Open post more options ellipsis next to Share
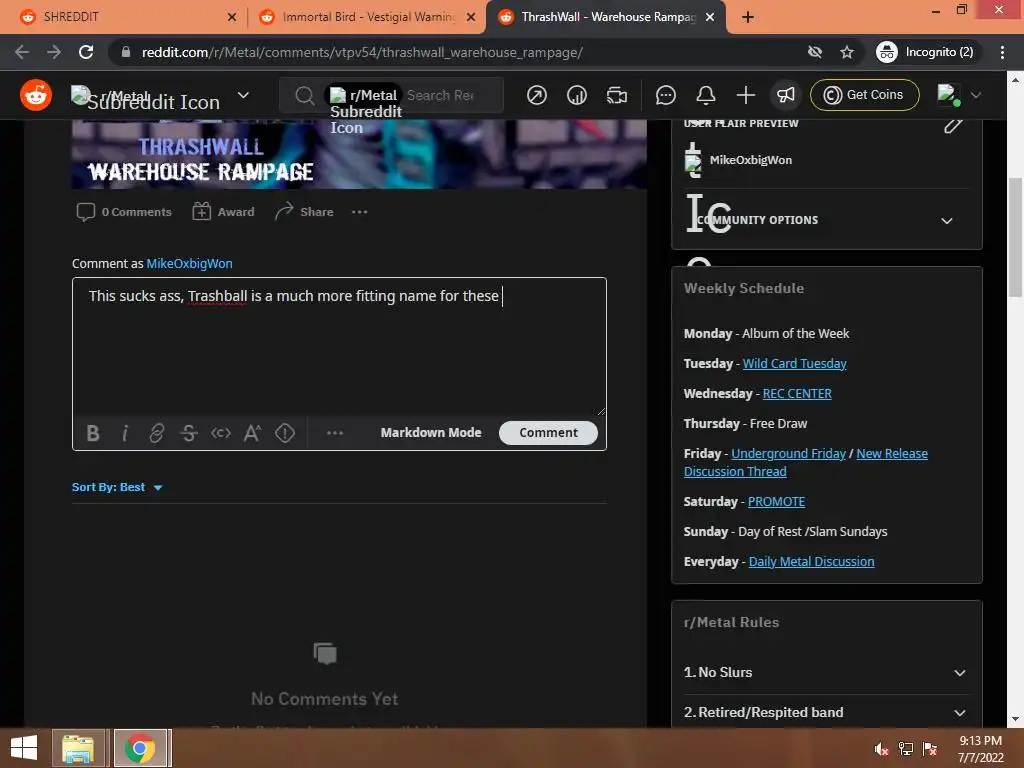 359,212
